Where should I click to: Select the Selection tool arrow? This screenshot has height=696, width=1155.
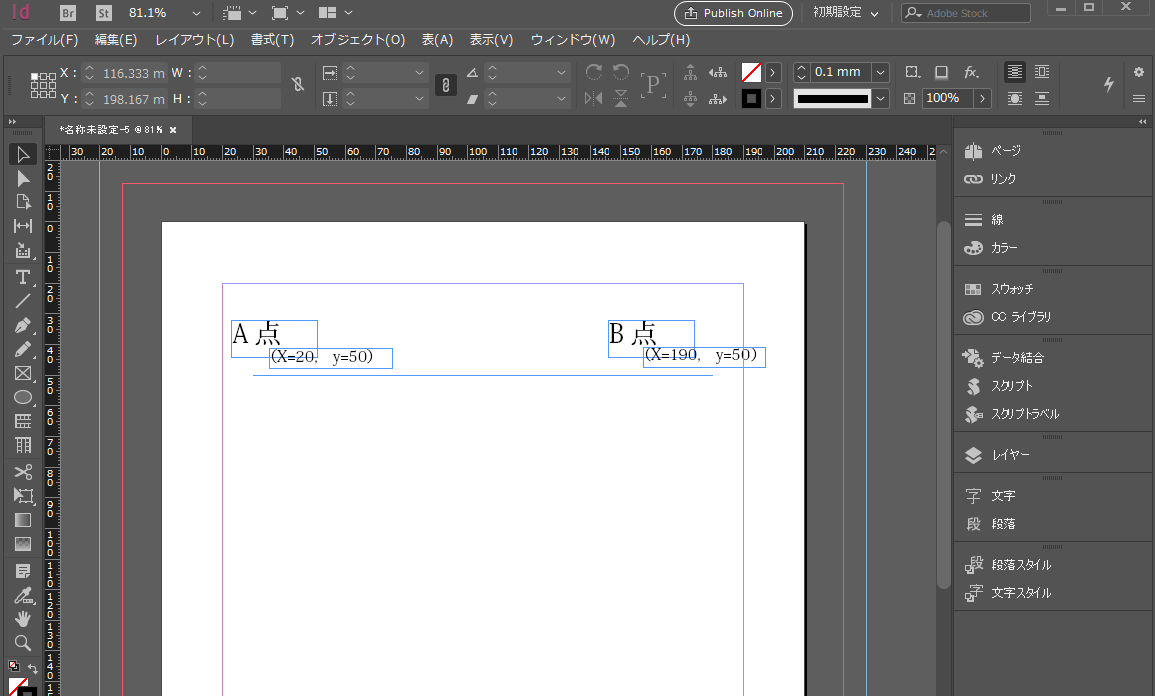pos(23,155)
